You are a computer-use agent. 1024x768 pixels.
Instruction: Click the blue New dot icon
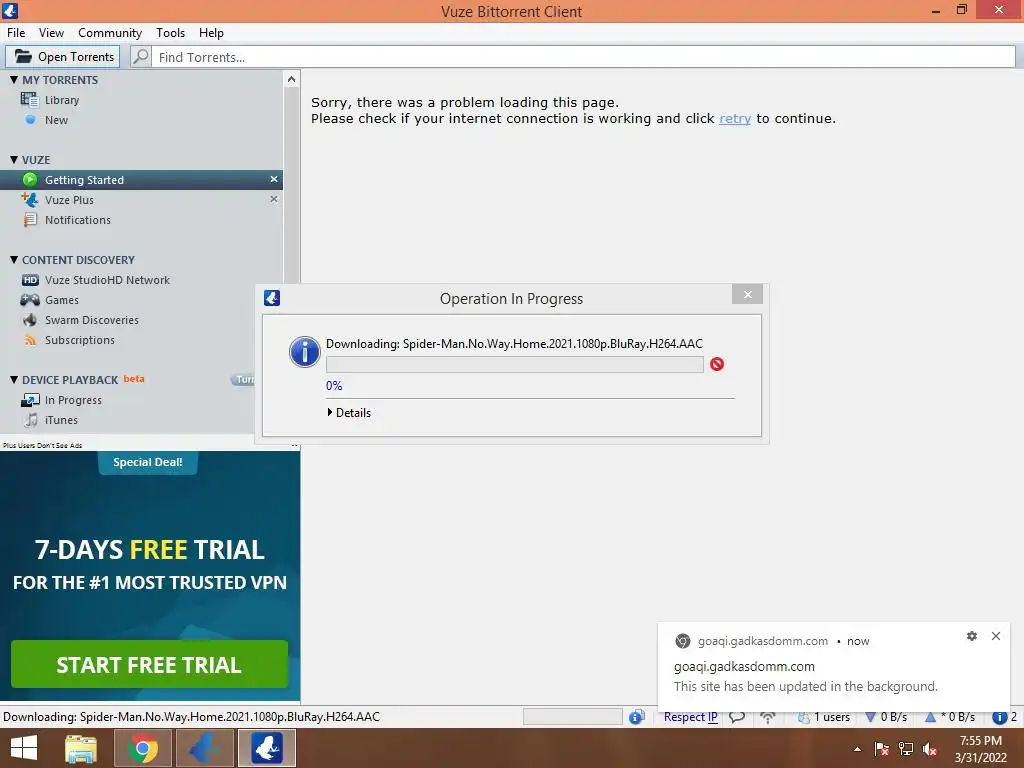point(30,120)
